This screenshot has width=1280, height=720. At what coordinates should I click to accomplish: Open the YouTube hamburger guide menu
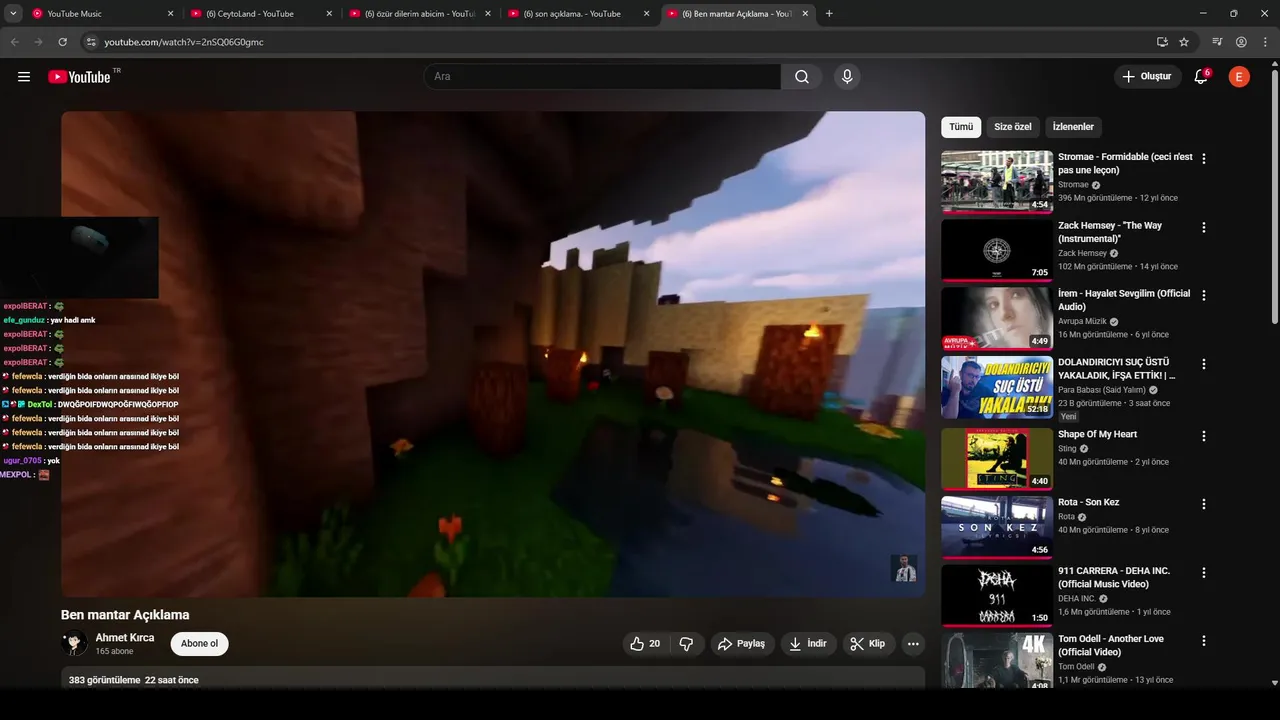pyautogui.click(x=24, y=77)
